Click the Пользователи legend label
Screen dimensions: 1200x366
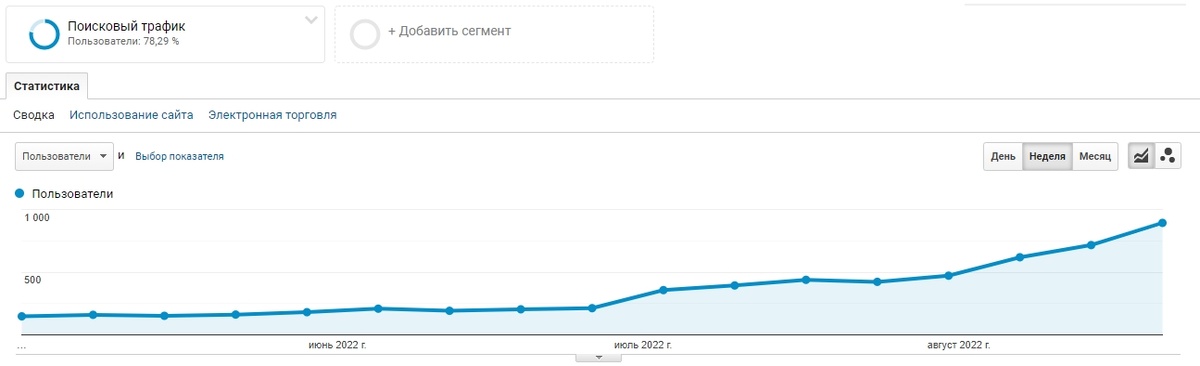[x=72, y=194]
